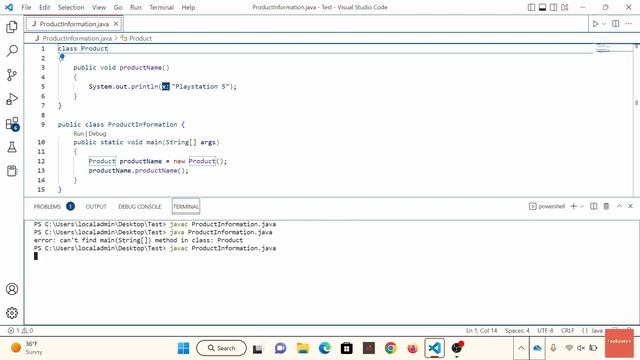Close the ProductInformation.java tab
Viewport: 640px width, 360px height.
[116, 24]
